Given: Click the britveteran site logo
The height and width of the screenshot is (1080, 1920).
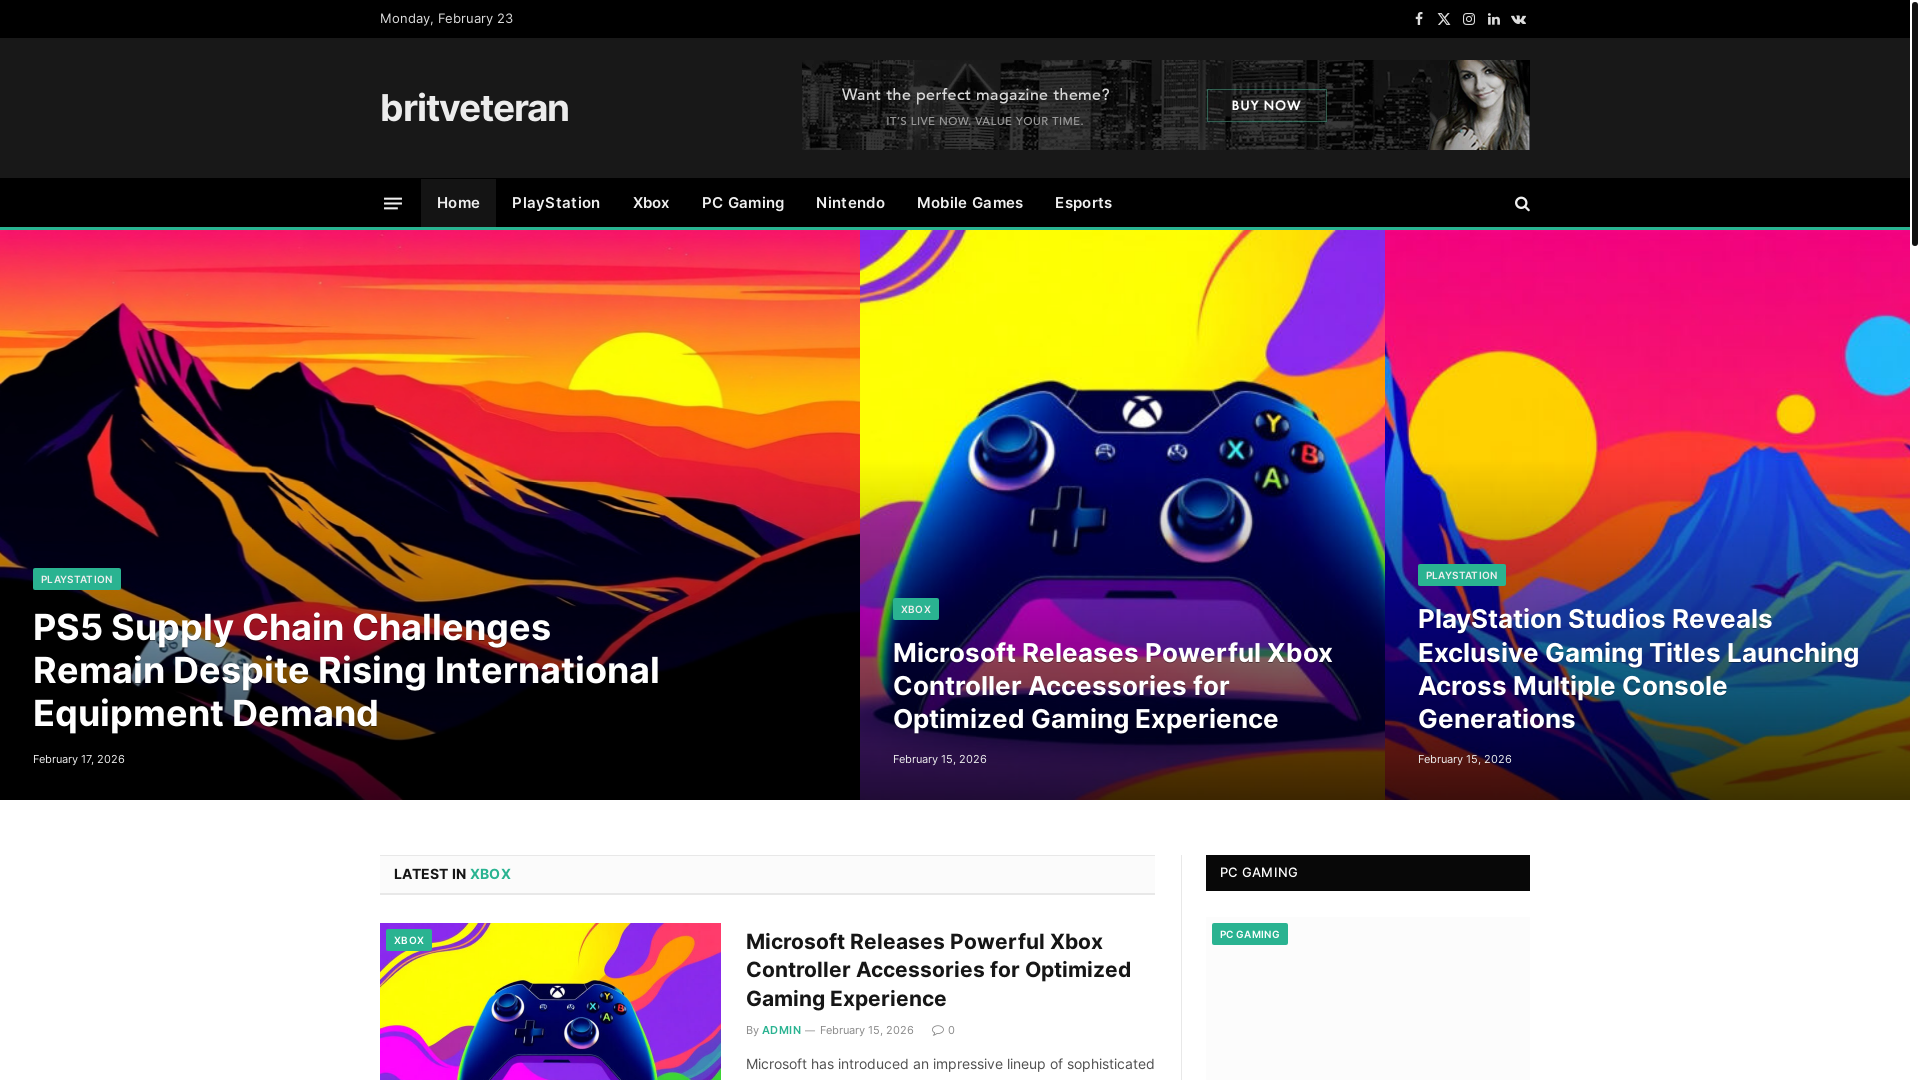Looking at the screenshot, I should [474, 108].
